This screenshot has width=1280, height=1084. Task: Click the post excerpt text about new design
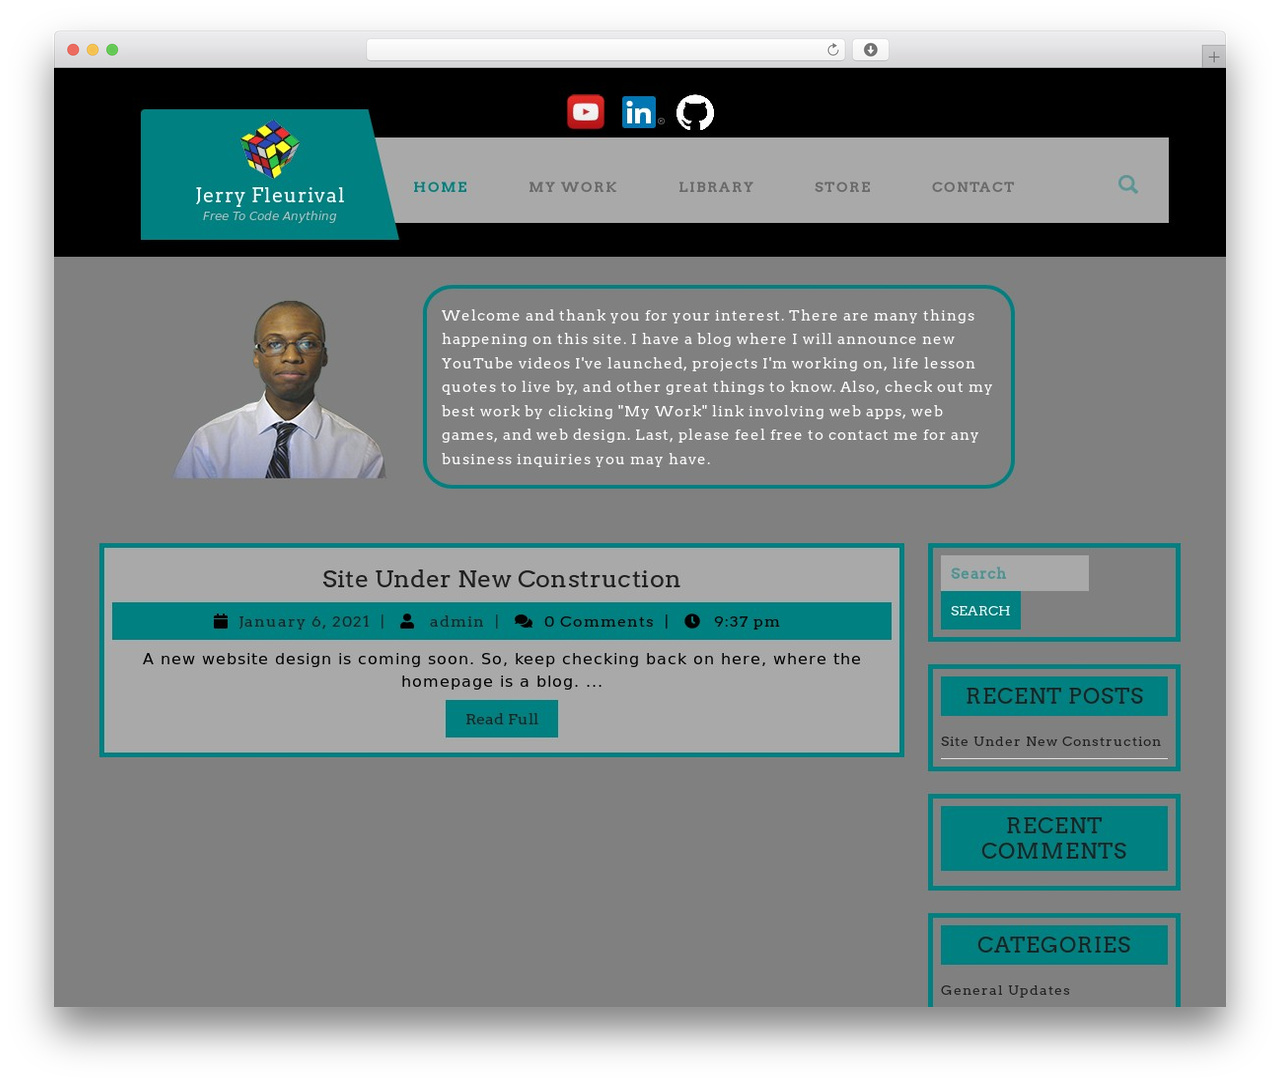coord(502,670)
